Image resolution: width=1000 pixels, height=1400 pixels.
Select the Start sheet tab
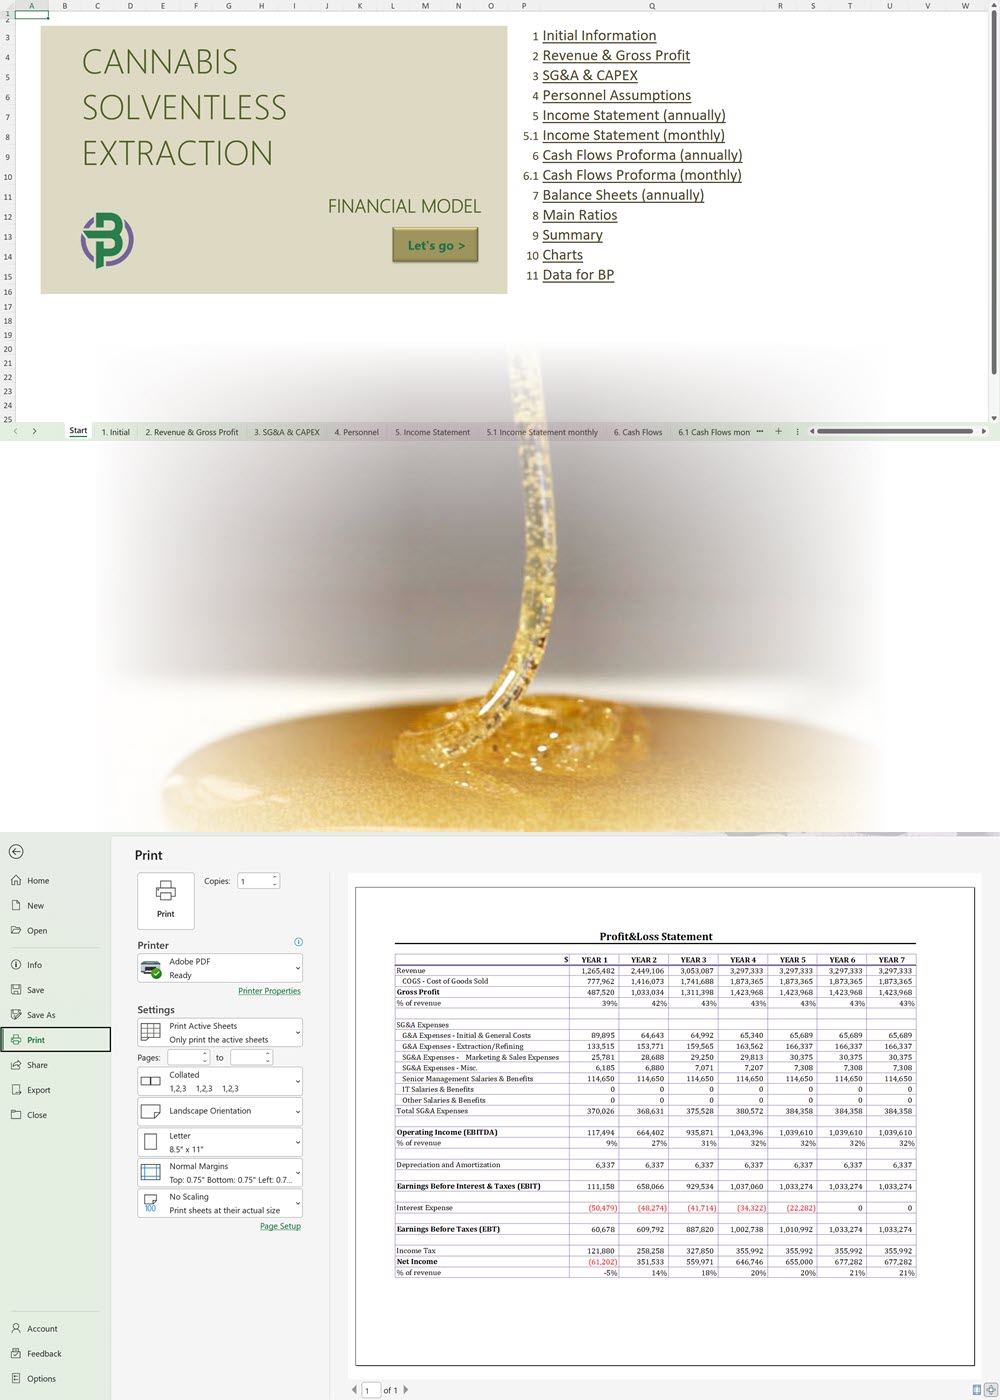(78, 431)
